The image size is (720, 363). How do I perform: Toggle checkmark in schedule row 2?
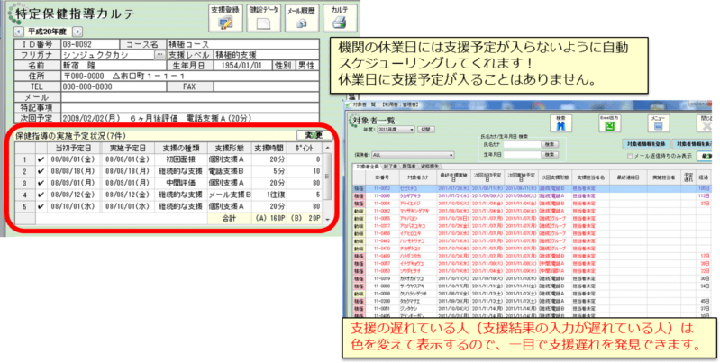[41, 171]
